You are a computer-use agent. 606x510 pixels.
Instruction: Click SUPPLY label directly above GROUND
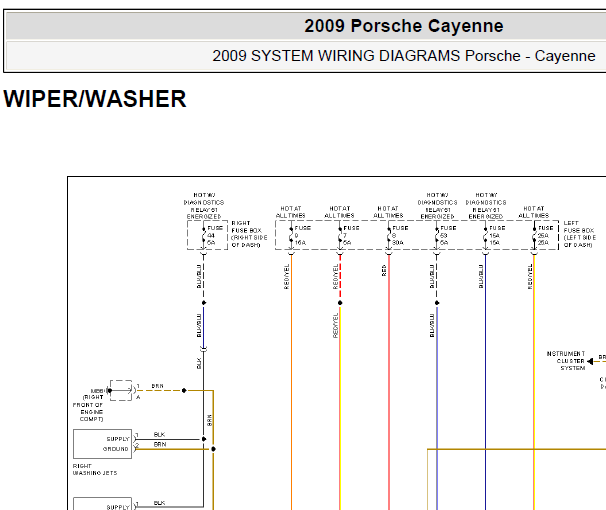click(x=118, y=439)
